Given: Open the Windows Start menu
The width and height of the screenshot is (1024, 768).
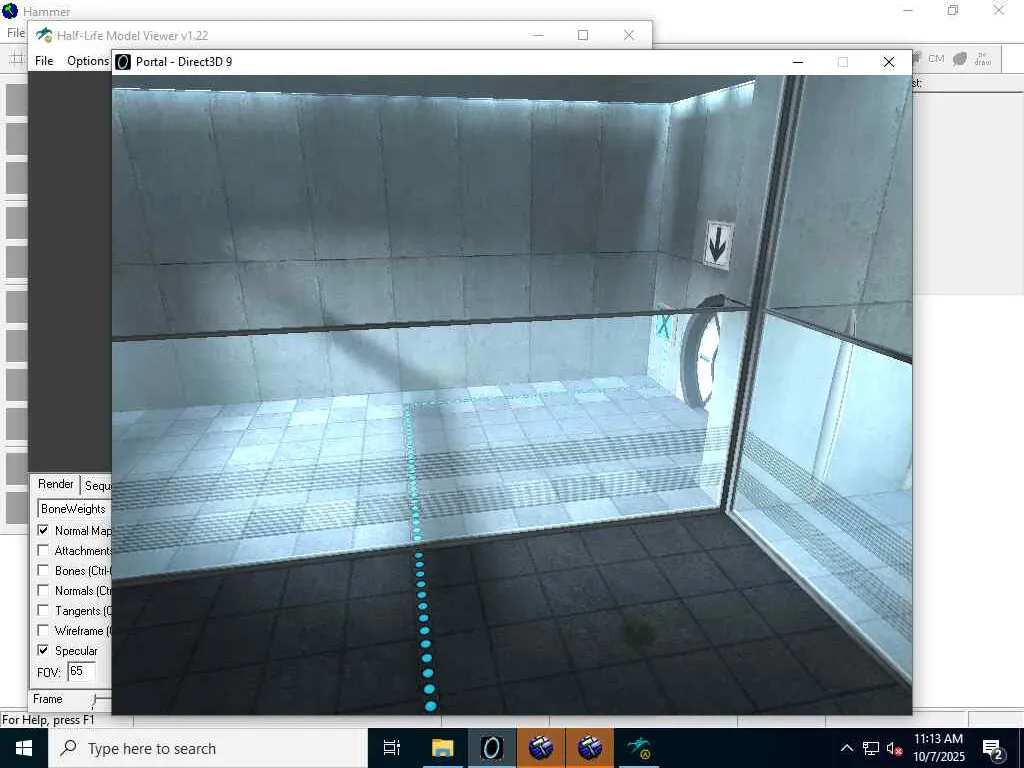Looking at the screenshot, I should [x=24, y=748].
